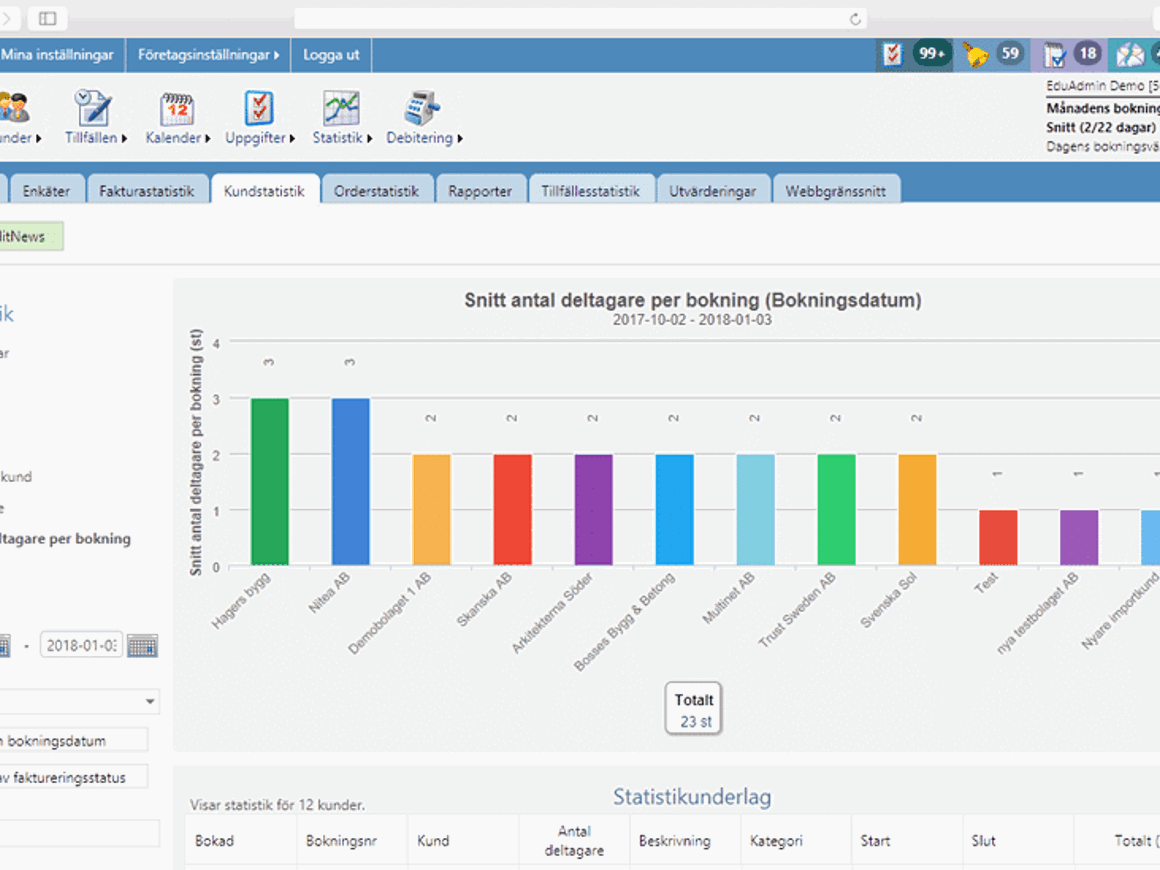Click the browser address bar
The image size is (1160, 870).
[x=581, y=18]
